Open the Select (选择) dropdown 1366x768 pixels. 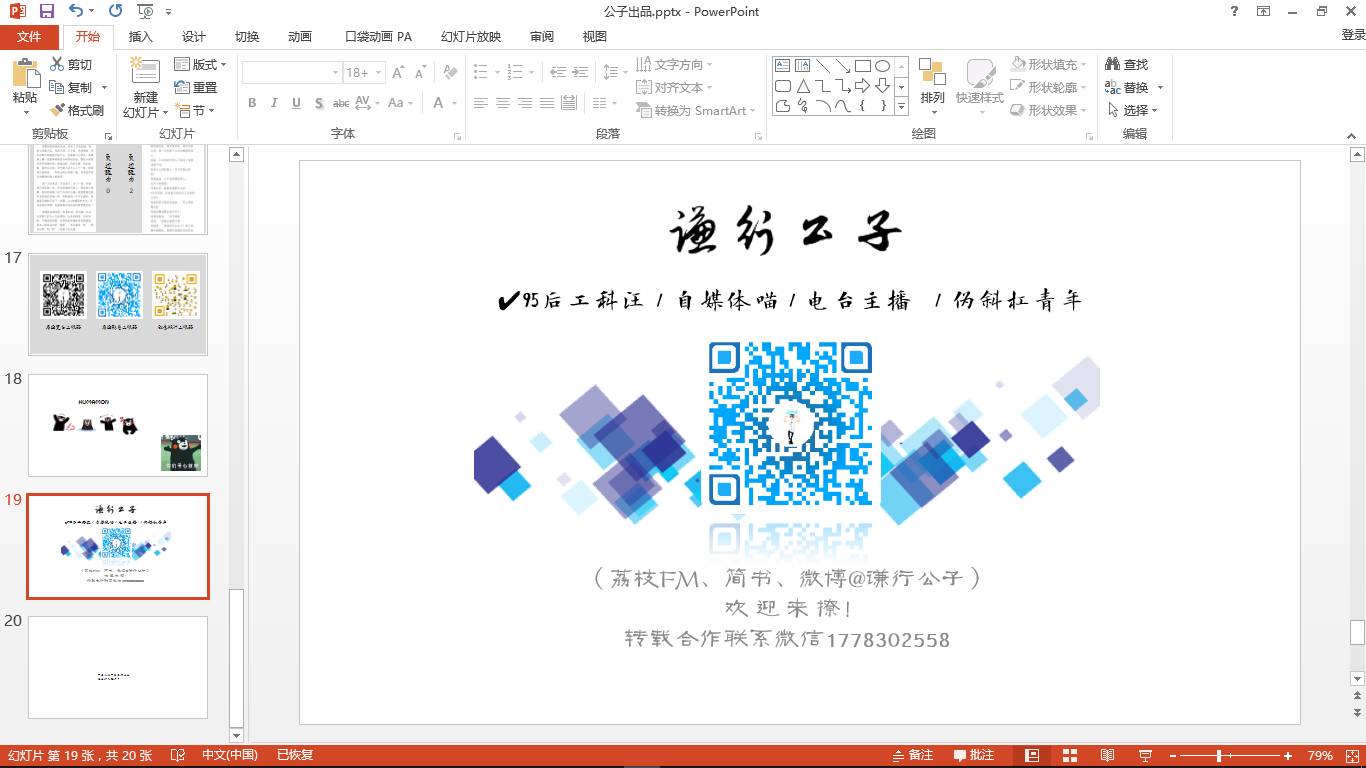click(1132, 110)
